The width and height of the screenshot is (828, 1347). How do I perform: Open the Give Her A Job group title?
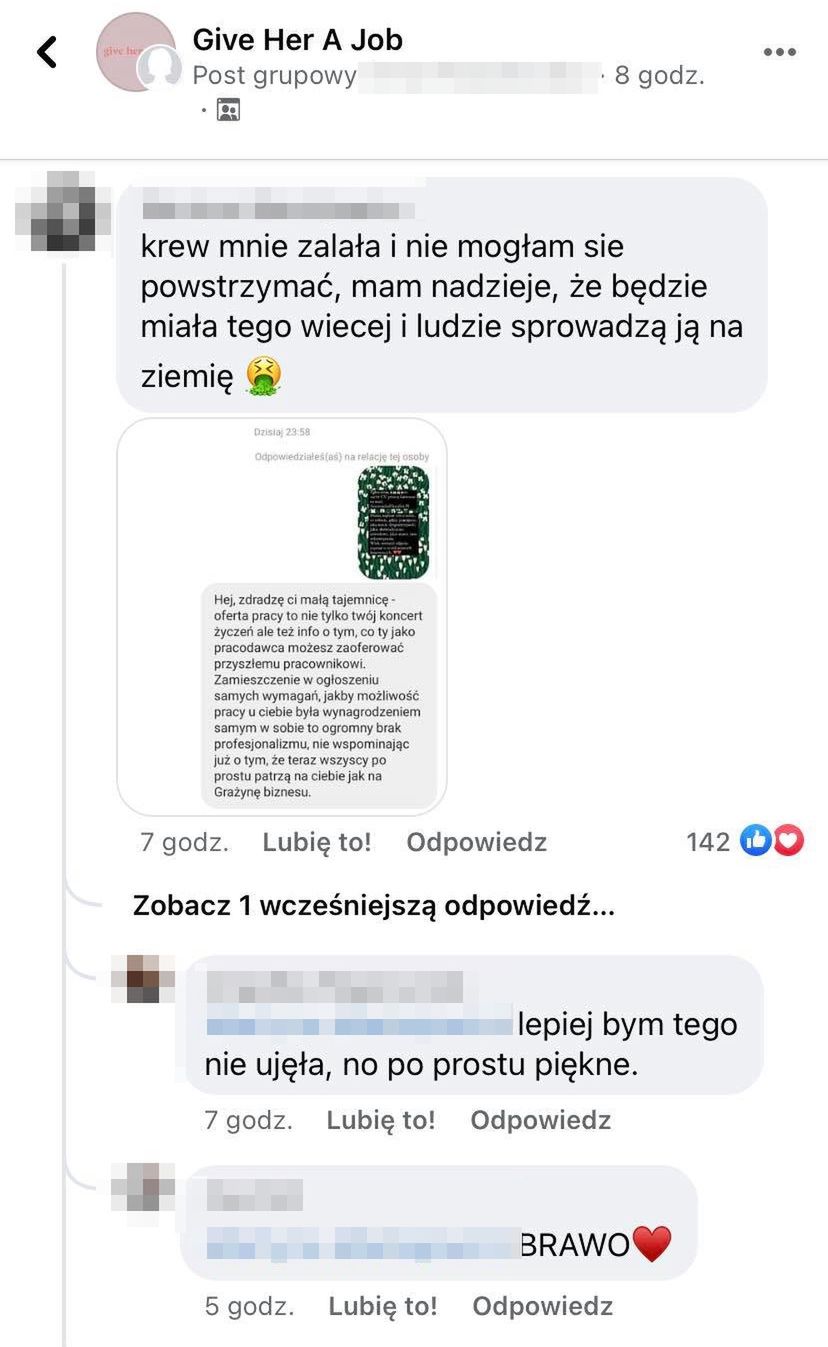point(297,39)
